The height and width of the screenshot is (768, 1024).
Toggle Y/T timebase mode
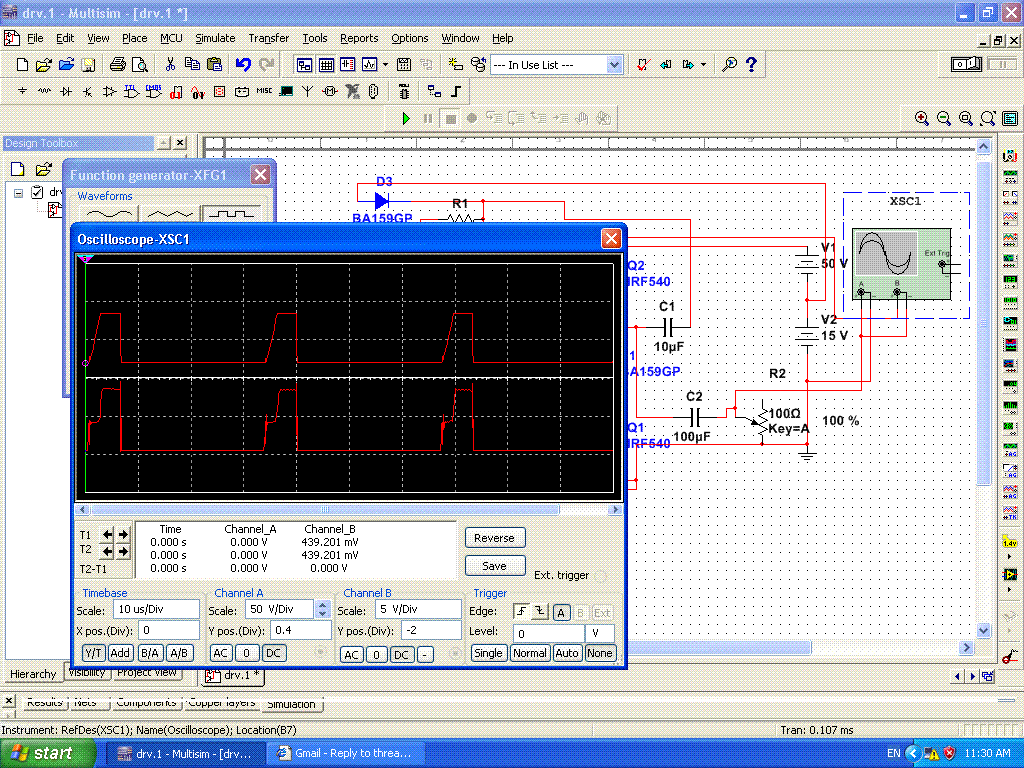click(x=93, y=652)
